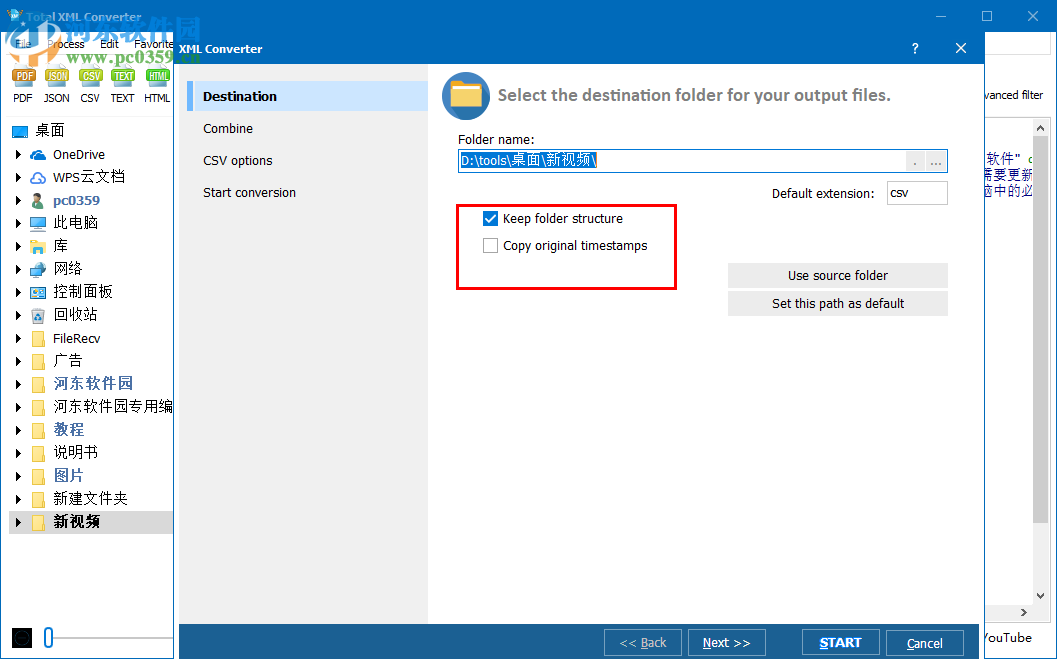The height and width of the screenshot is (659, 1057).
Task: Switch to the CSV options step
Action: coord(237,160)
